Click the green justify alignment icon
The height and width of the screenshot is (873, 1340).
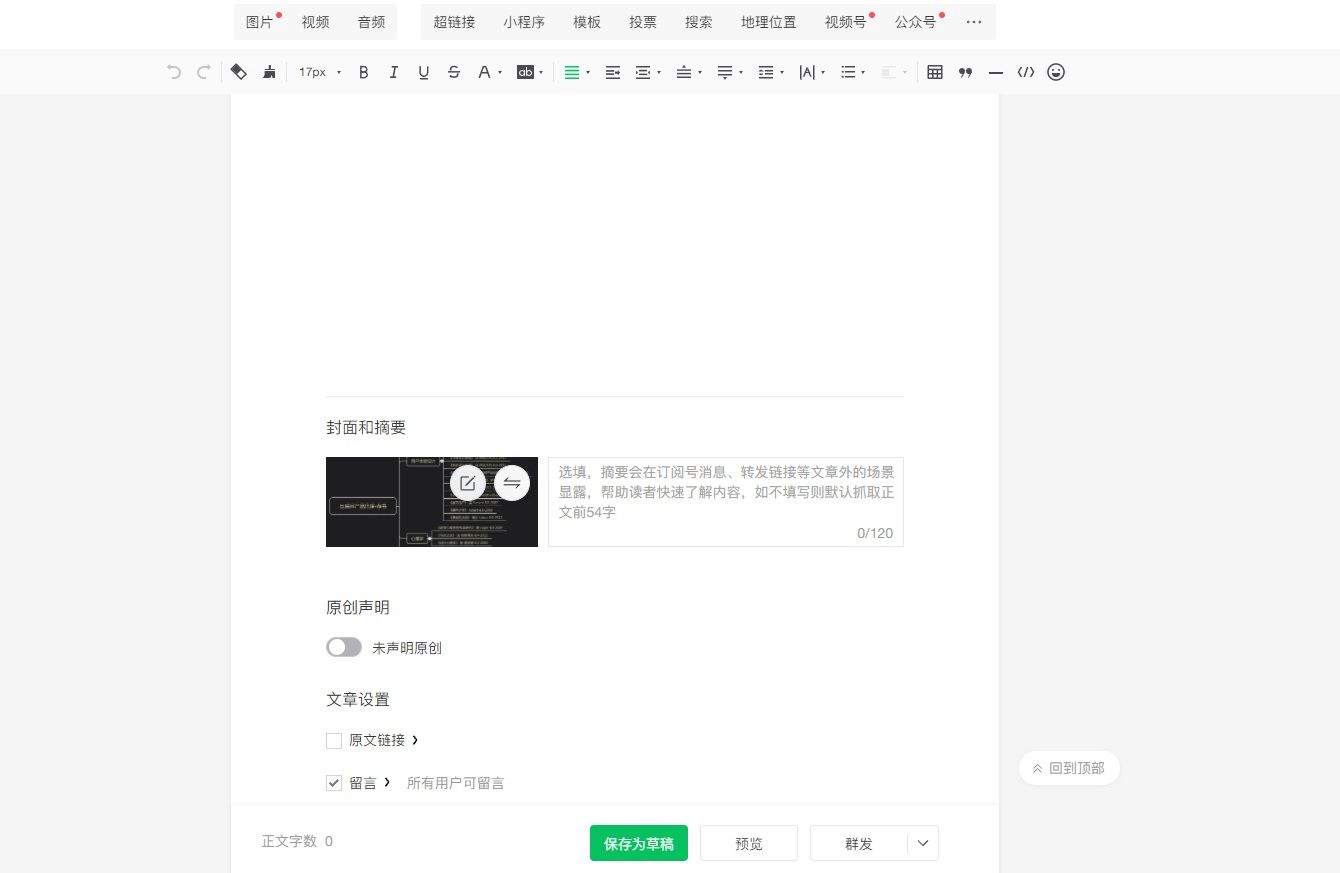pos(572,72)
